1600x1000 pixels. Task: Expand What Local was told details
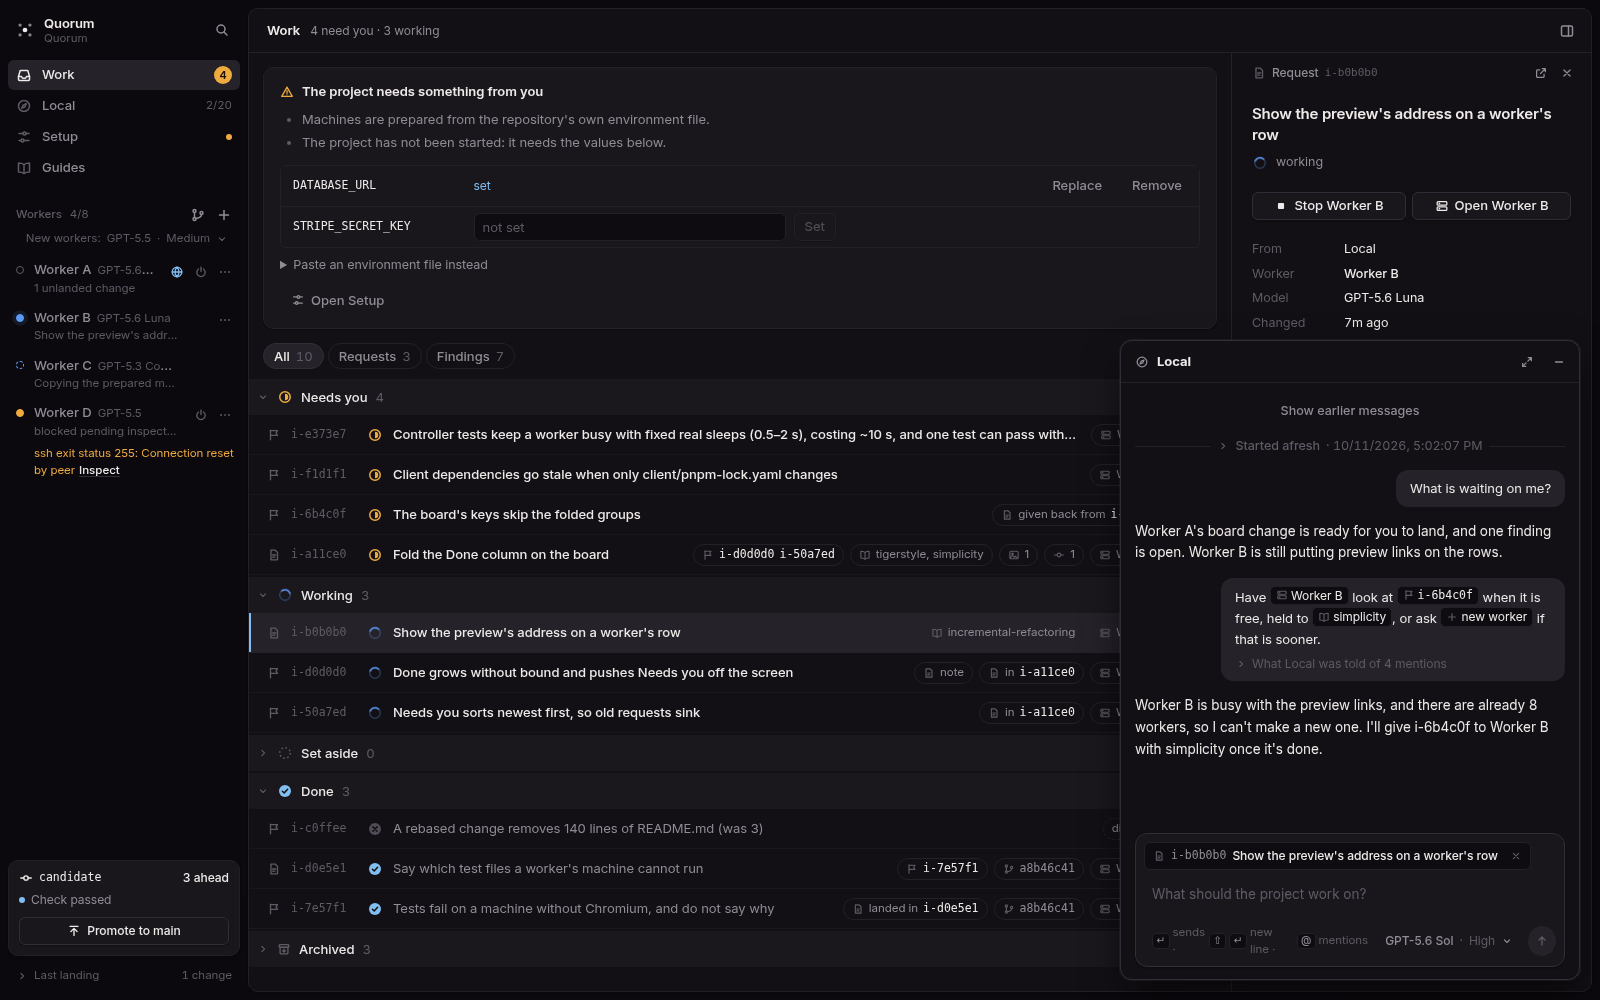point(1342,664)
